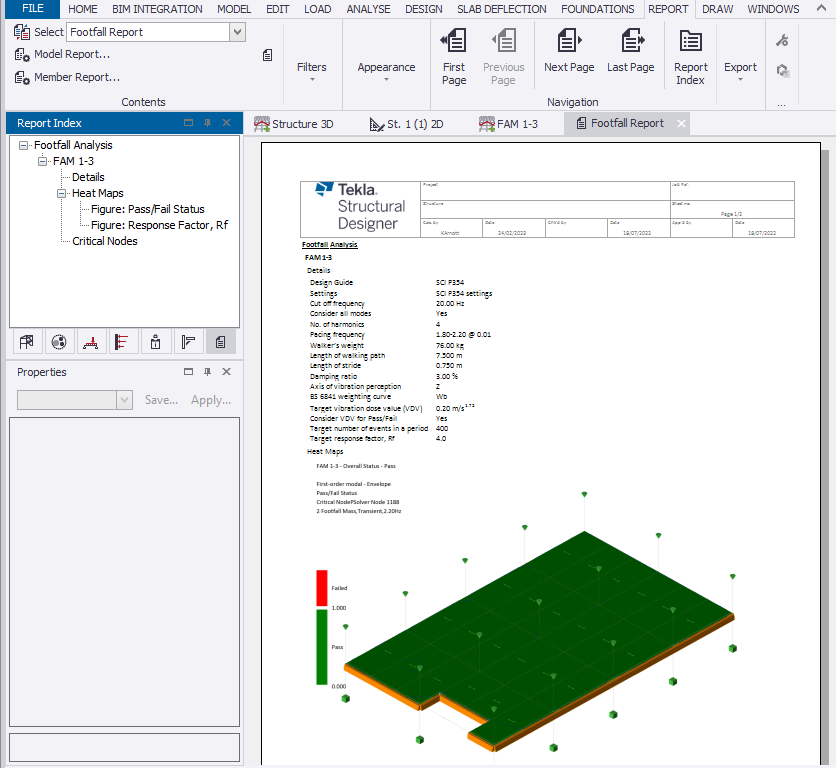Click the wrench settings icon right of Export

[x=781, y=40]
